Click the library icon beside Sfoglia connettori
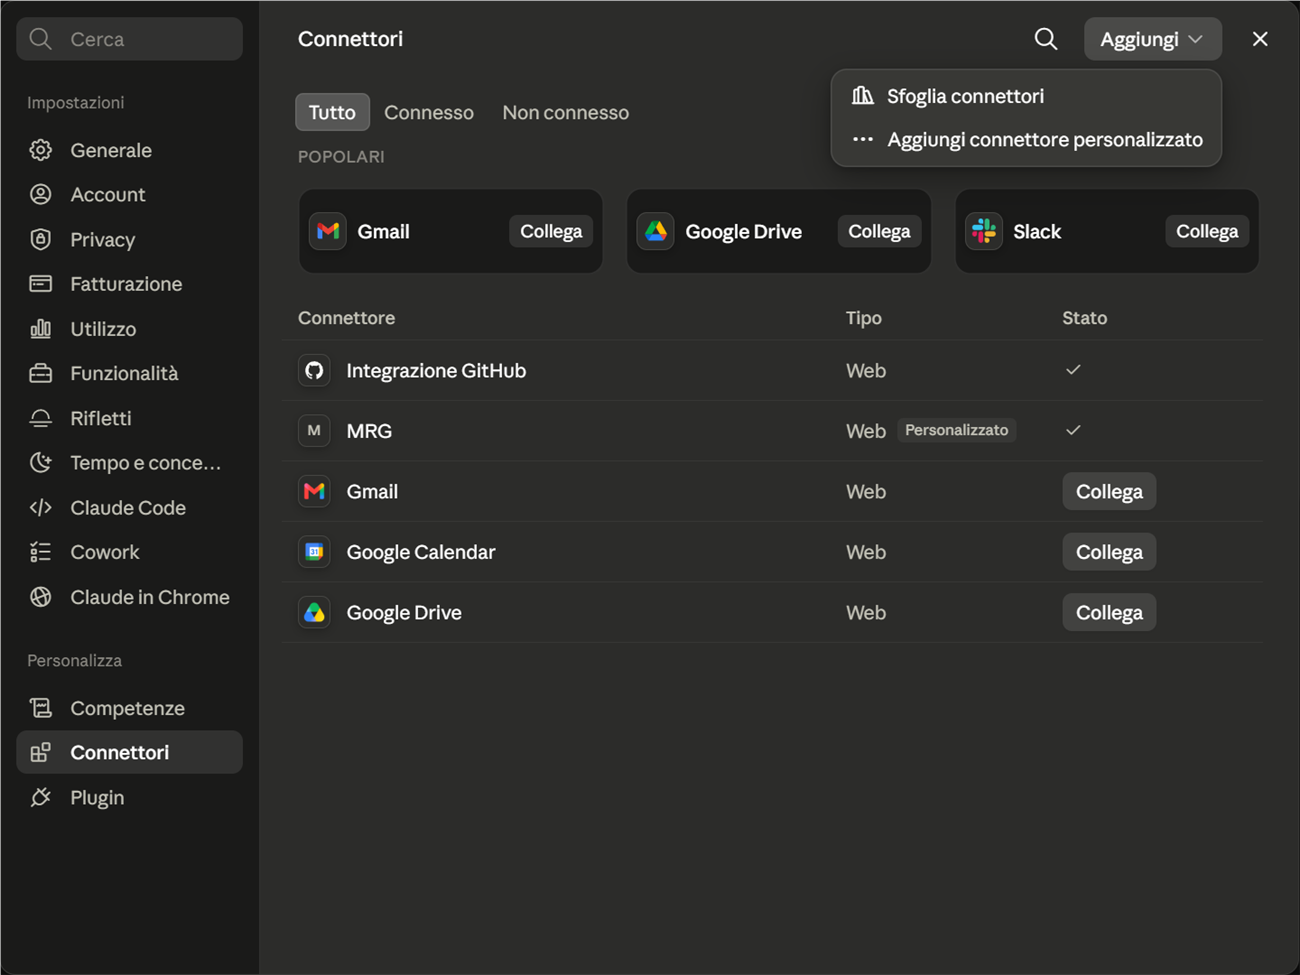 862,96
